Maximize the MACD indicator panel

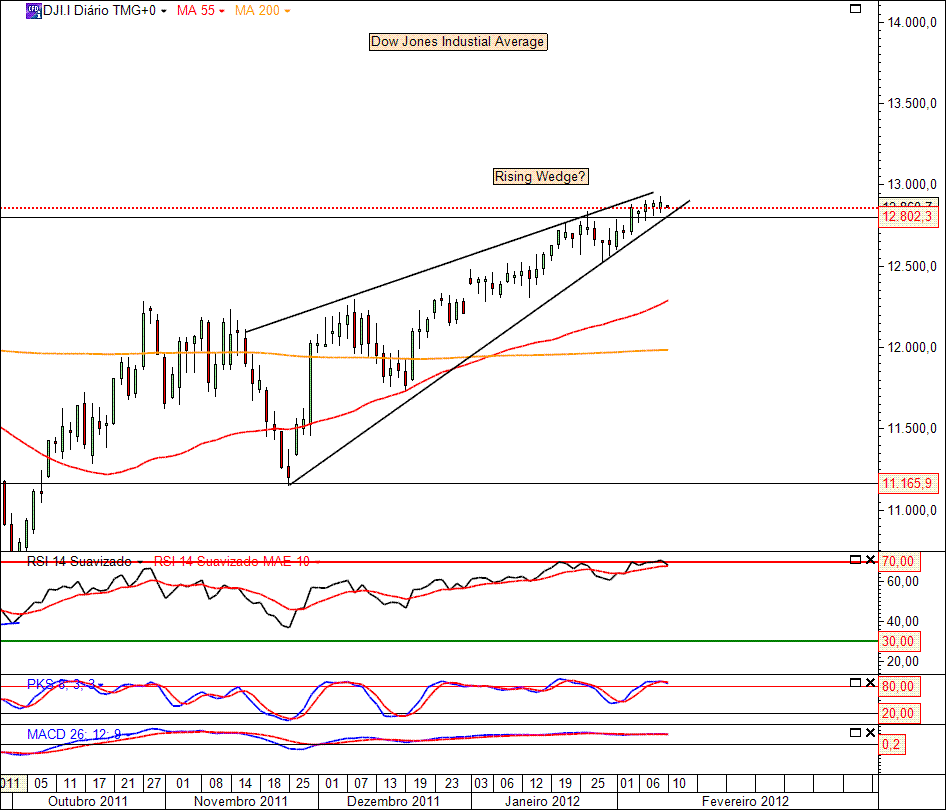pyautogui.click(x=855, y=732)
